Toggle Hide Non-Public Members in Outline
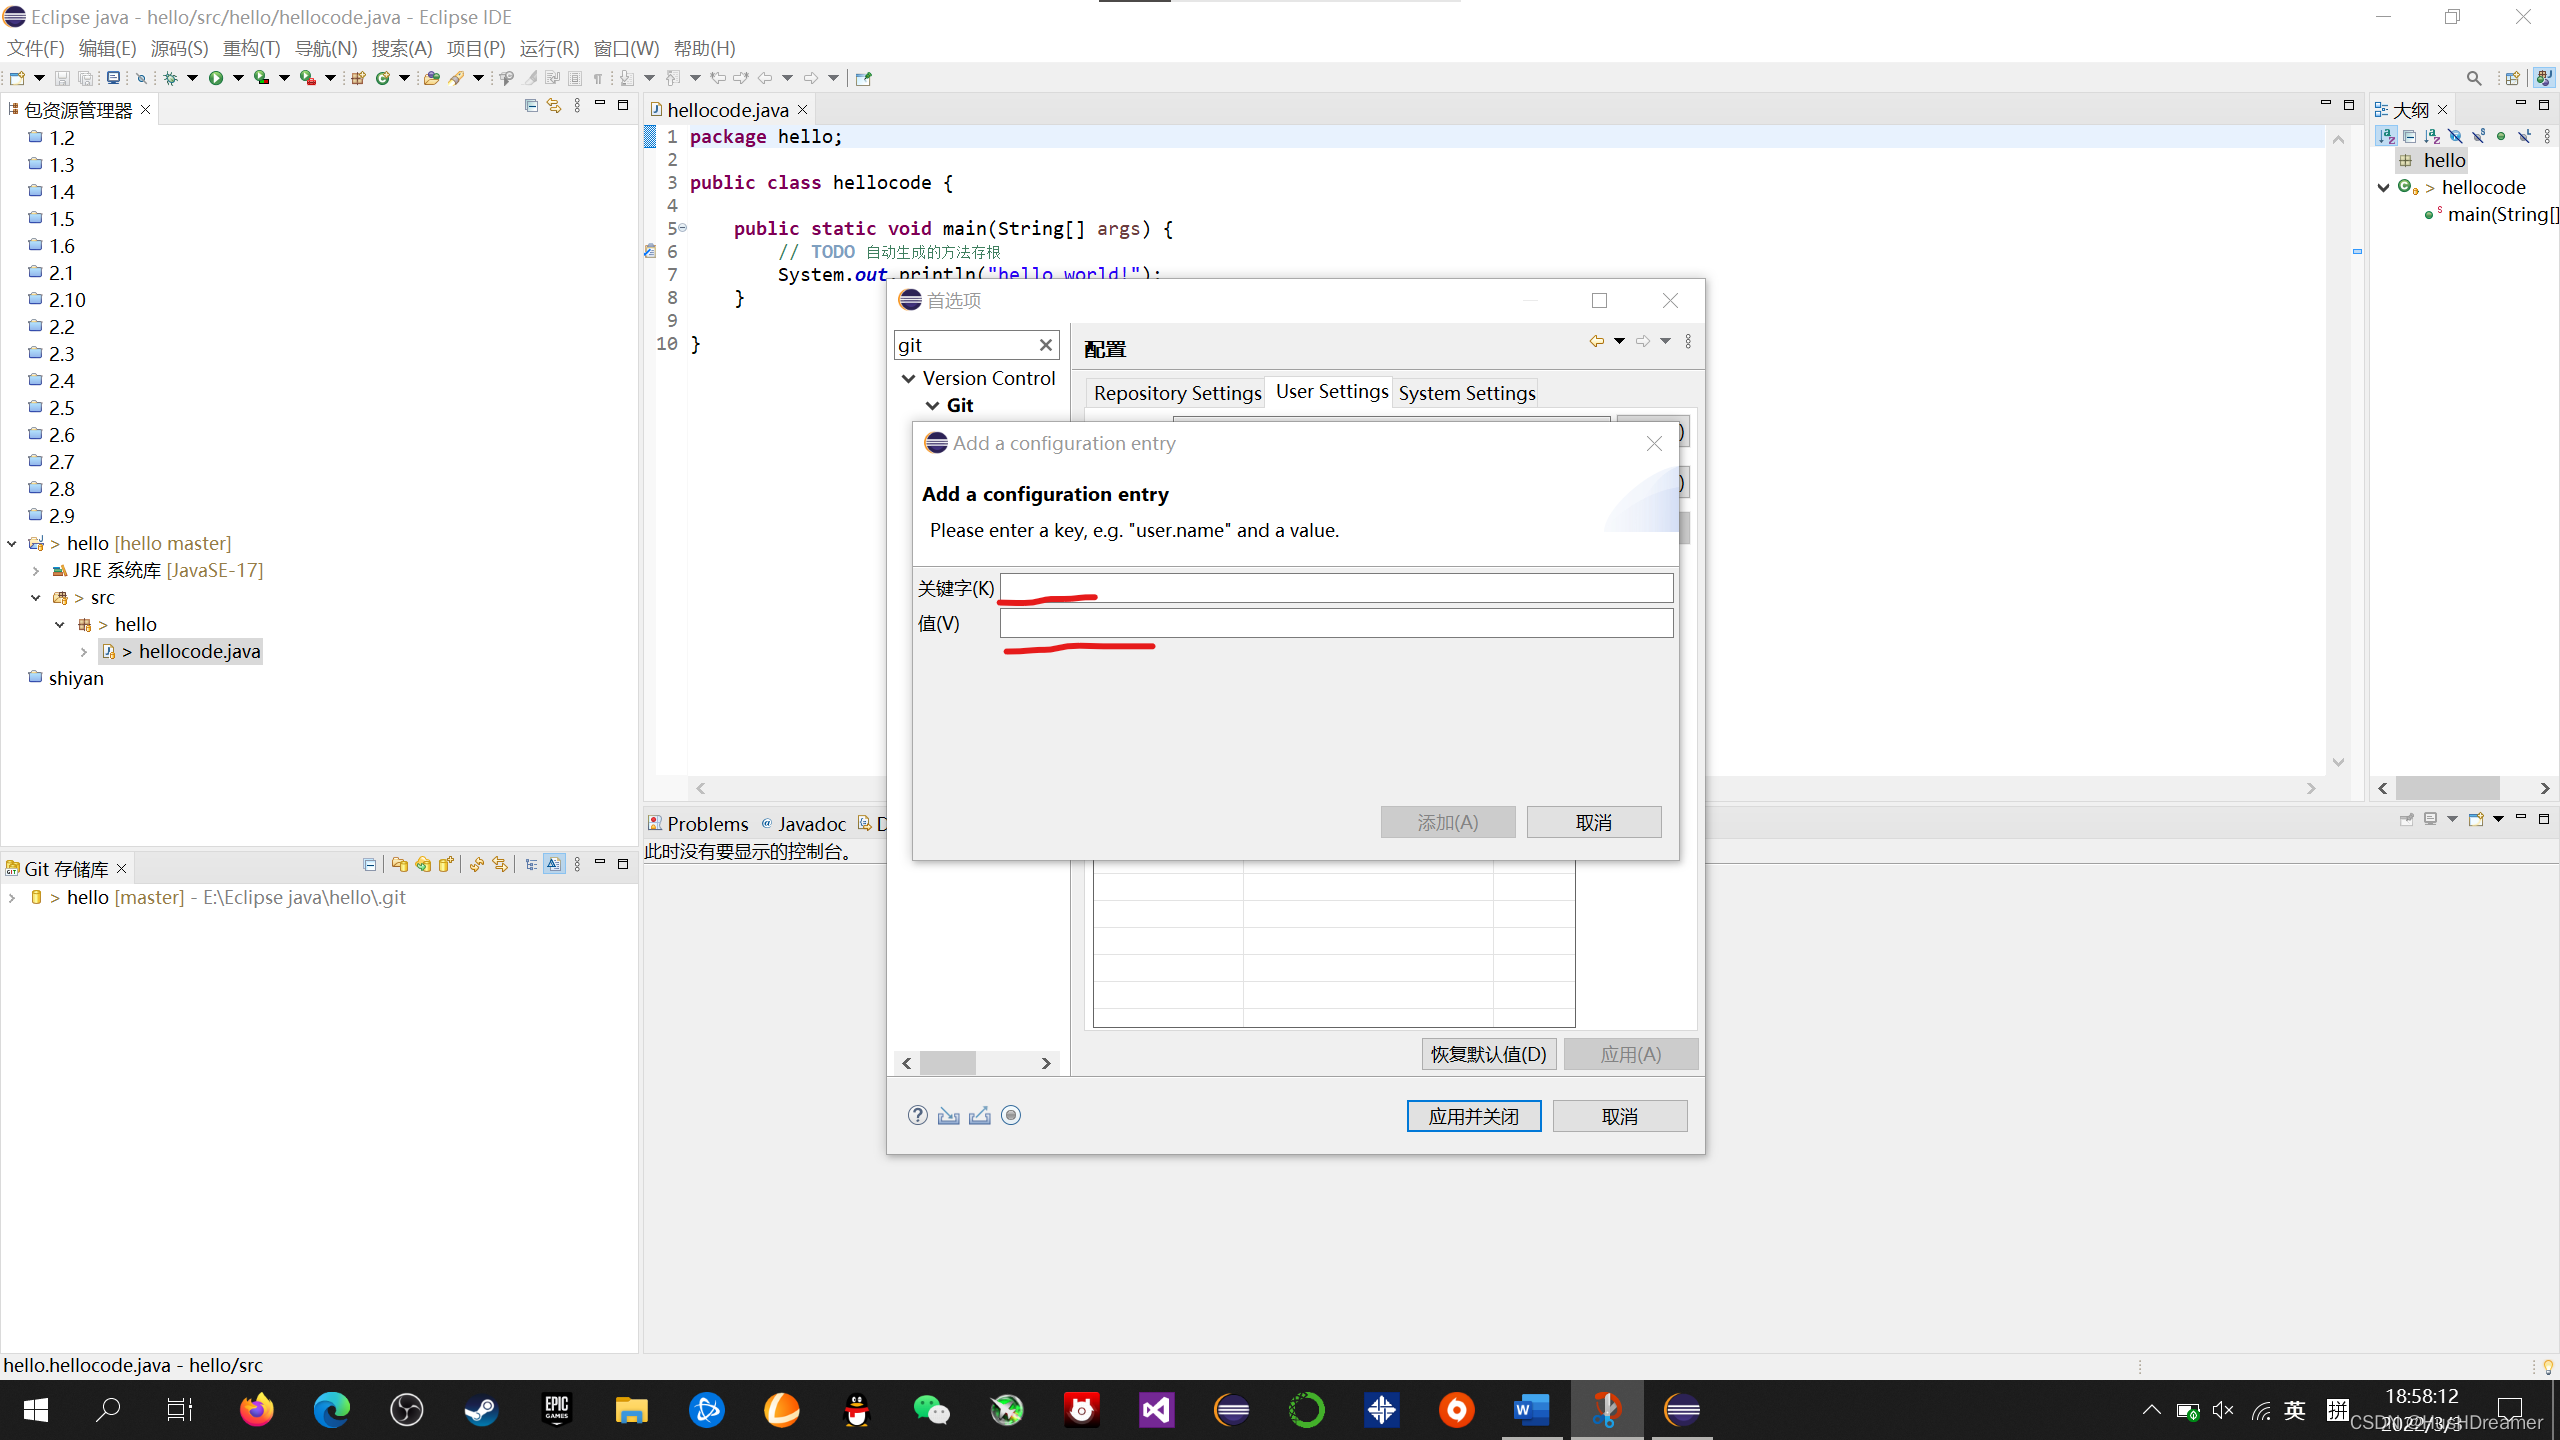The image size is (2560, 1440). tap(2501, 136)
